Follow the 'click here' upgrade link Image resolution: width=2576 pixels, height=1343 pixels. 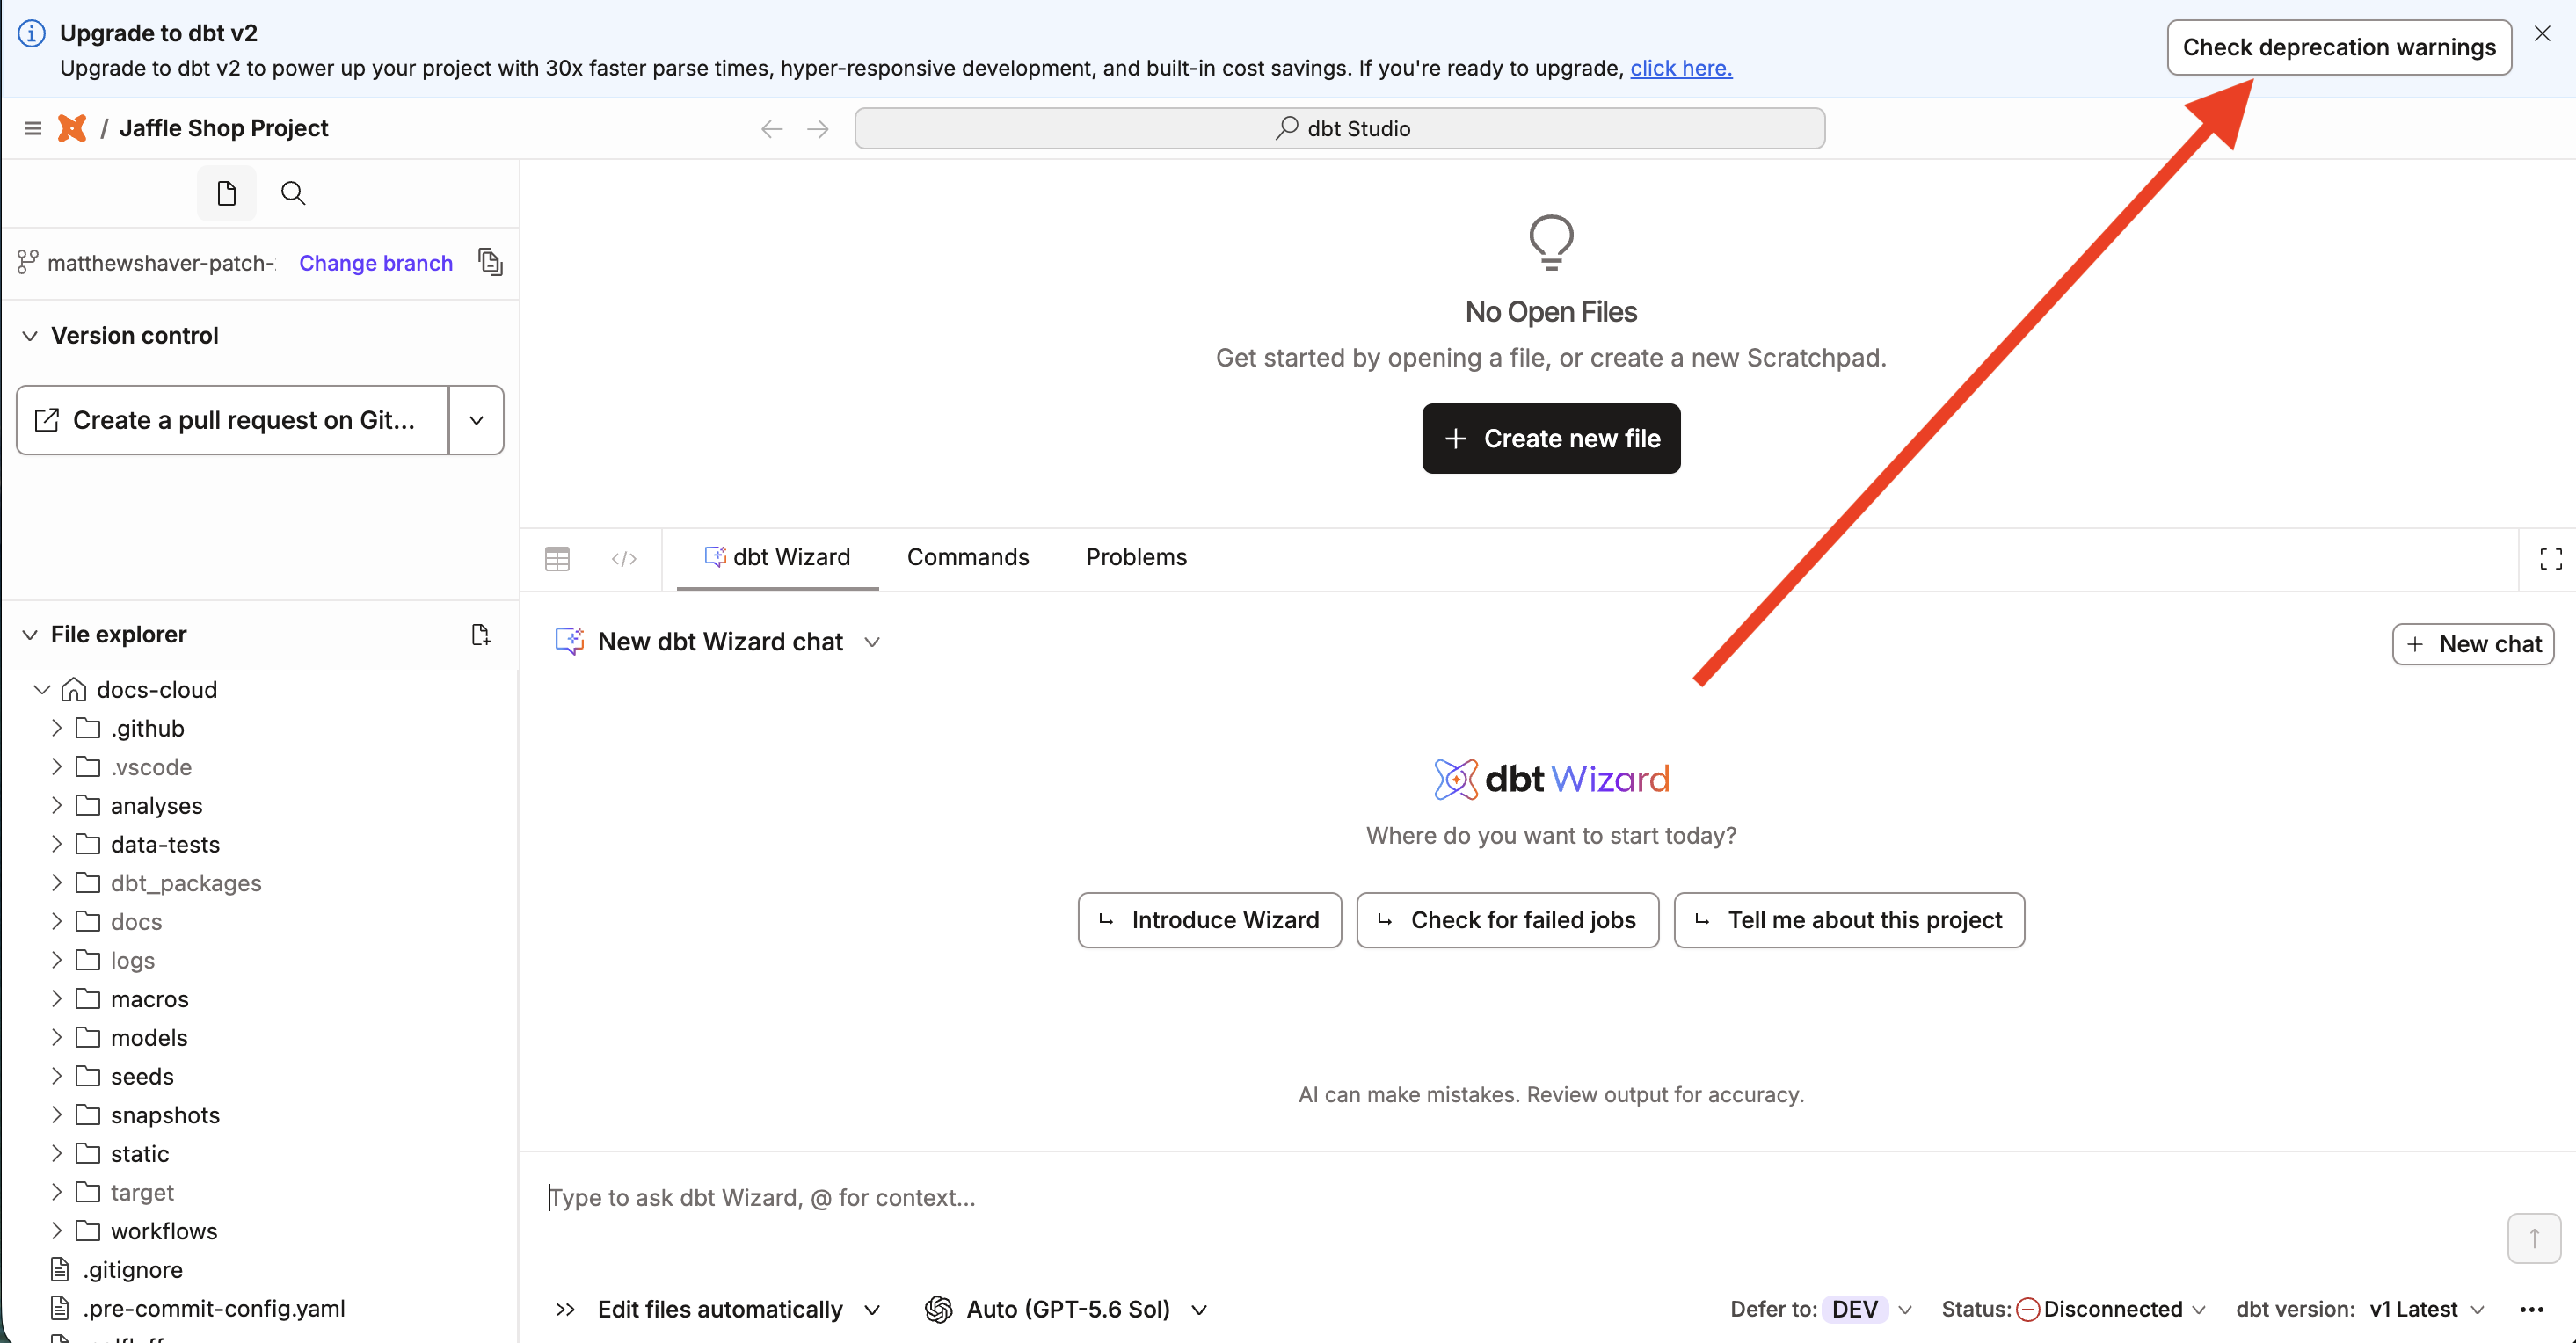point(1680,68)
